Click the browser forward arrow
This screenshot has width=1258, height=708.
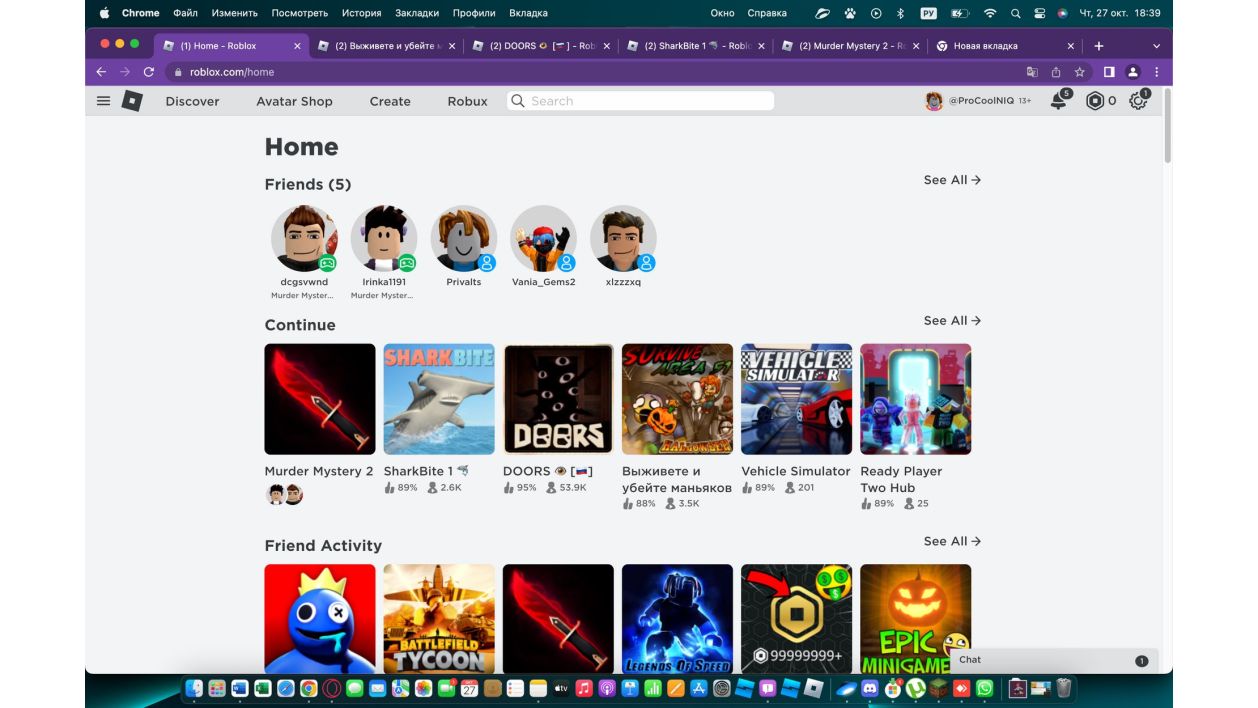click(125, 72)
